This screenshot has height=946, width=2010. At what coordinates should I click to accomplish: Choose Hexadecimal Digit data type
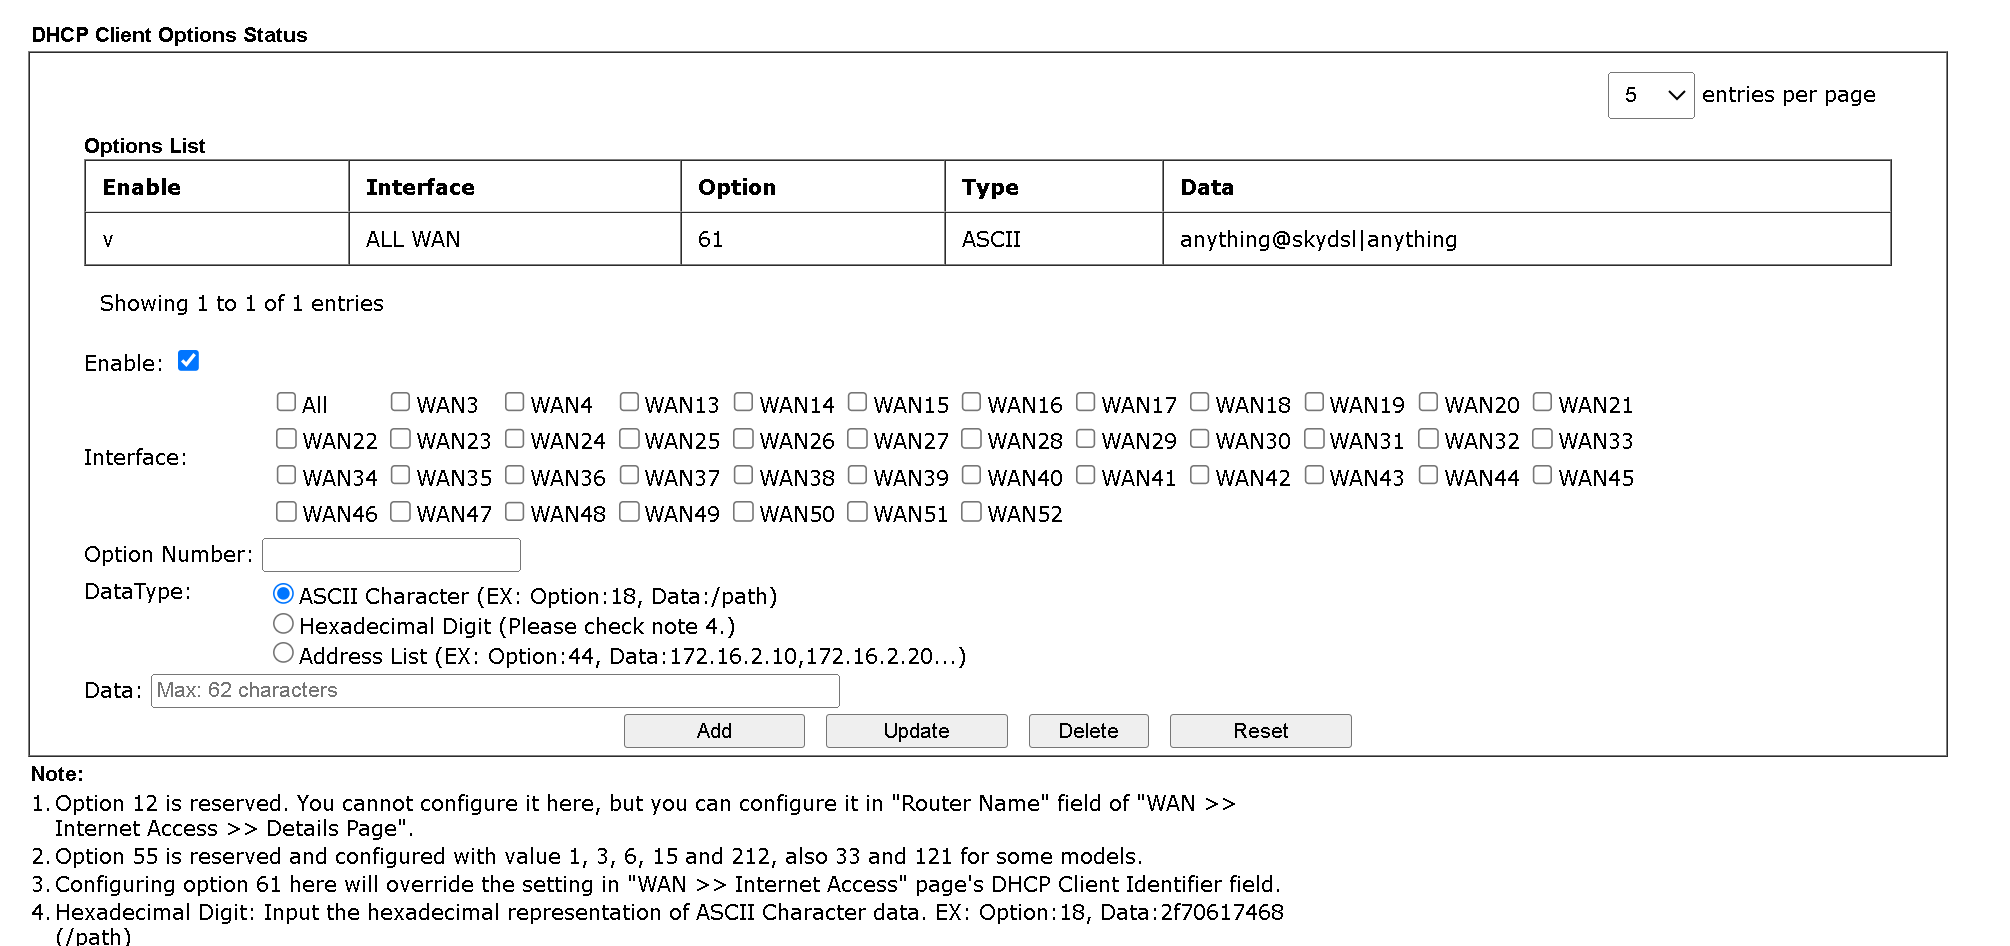(284, 624)
